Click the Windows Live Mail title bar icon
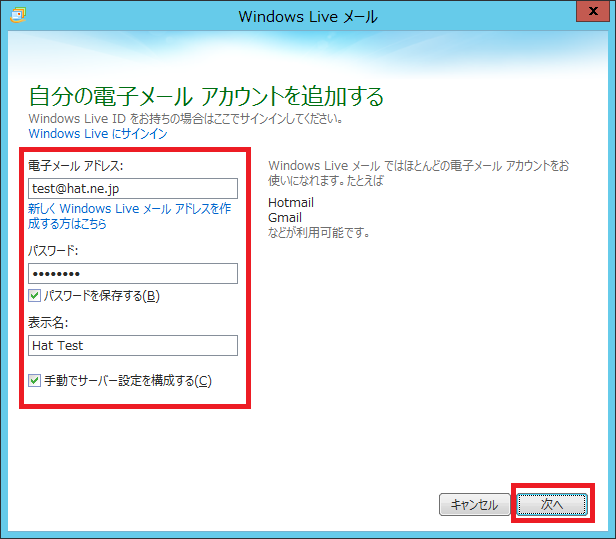This screenshot has width=616, height=539. coord(18,15)
